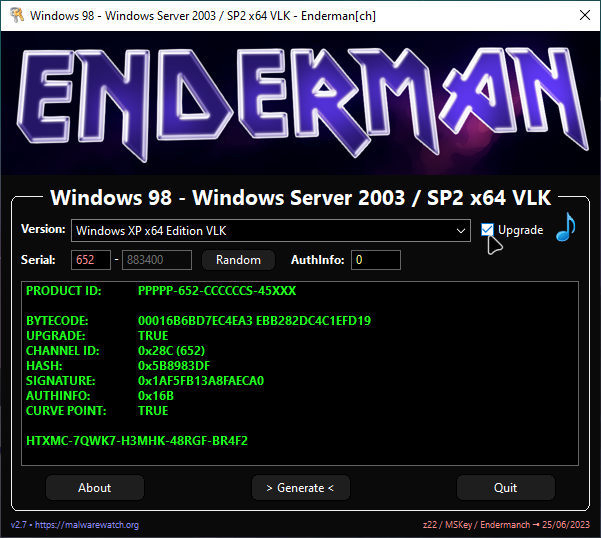Click the Enderman logo banner

click(300, 103)
